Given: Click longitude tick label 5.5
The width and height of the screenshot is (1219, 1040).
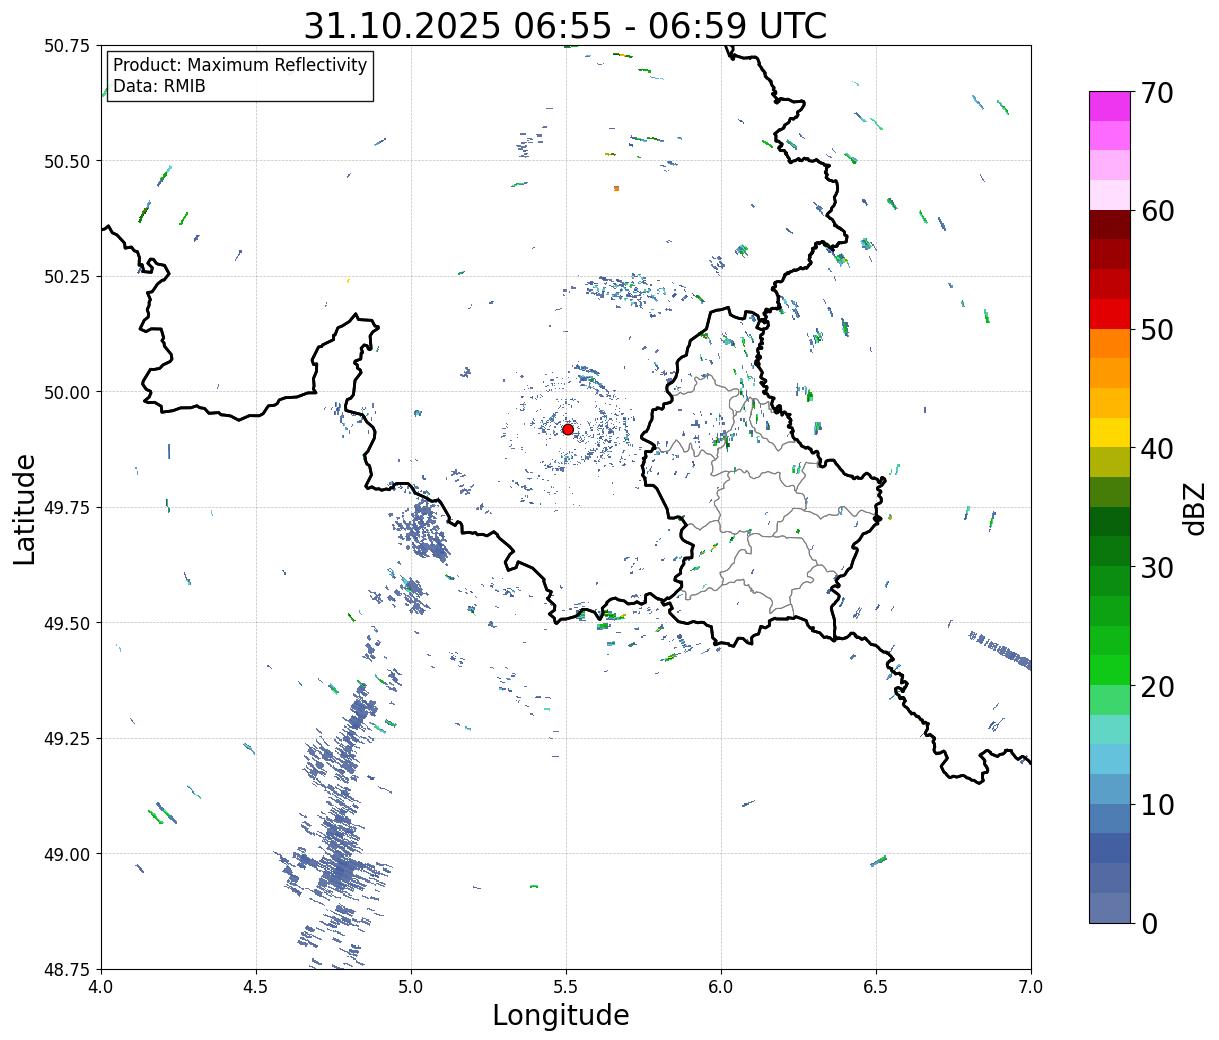Looking at the screenshot, I should [x=566, y=987].
